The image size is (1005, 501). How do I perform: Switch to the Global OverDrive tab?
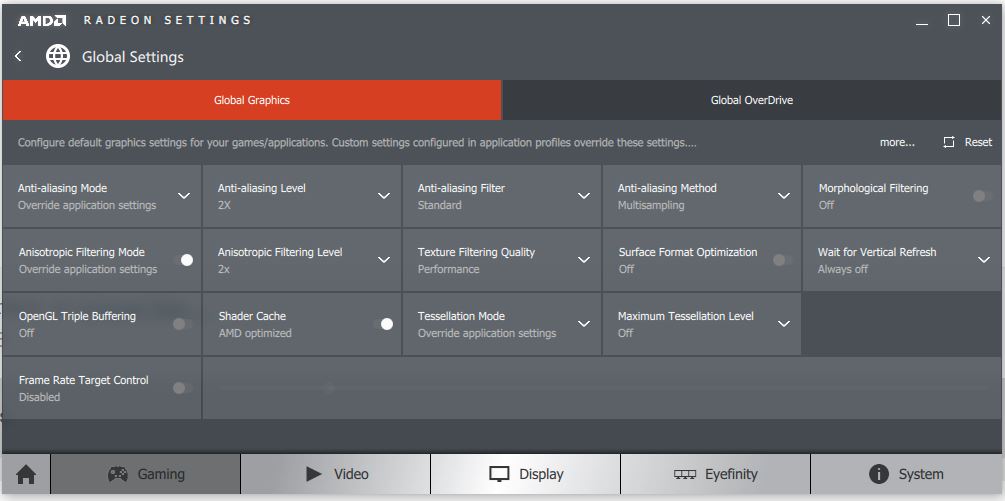point(751,100)
